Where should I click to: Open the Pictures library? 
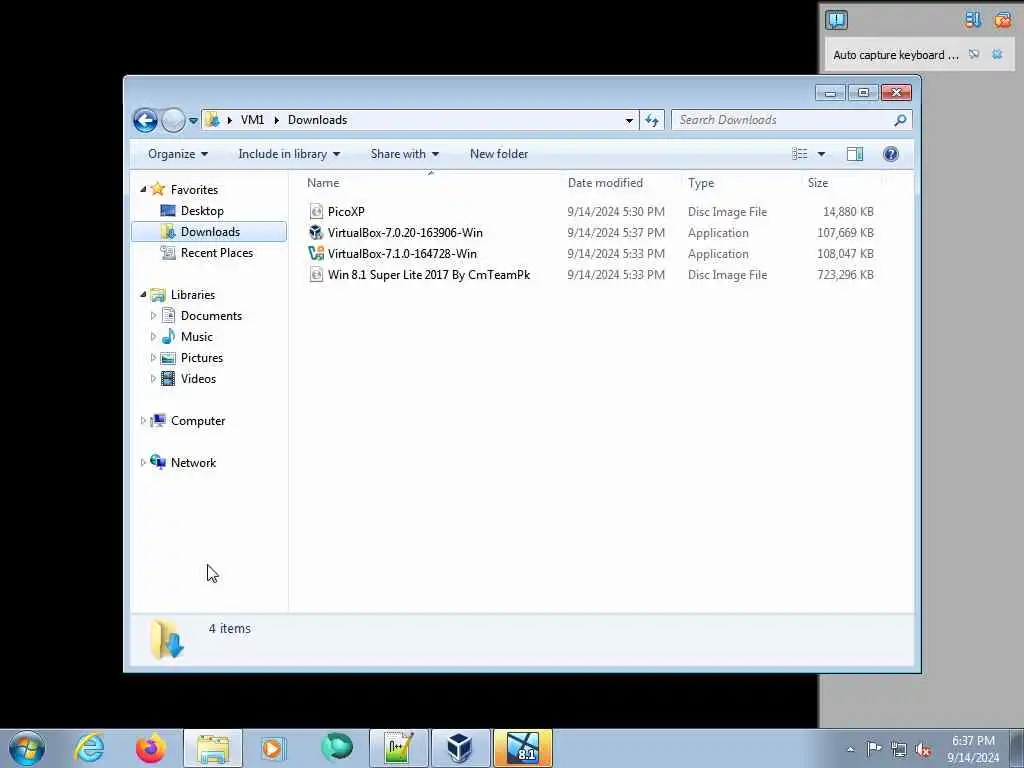[x=202, y=358]
